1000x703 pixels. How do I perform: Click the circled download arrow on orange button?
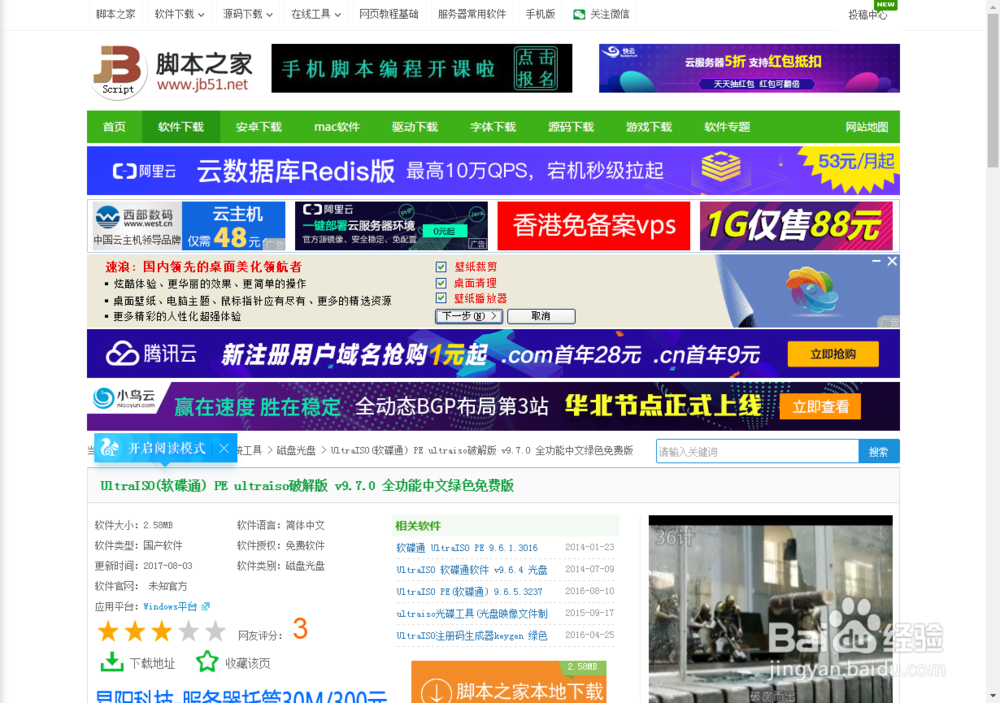coord(437,692)
